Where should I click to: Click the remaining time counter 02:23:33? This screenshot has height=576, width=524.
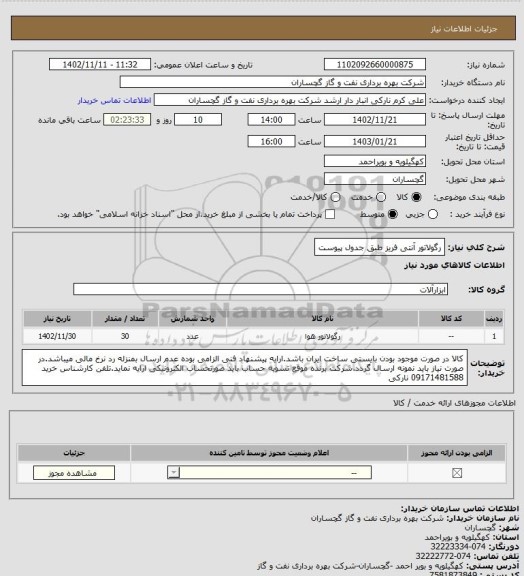tap(127, 120)
